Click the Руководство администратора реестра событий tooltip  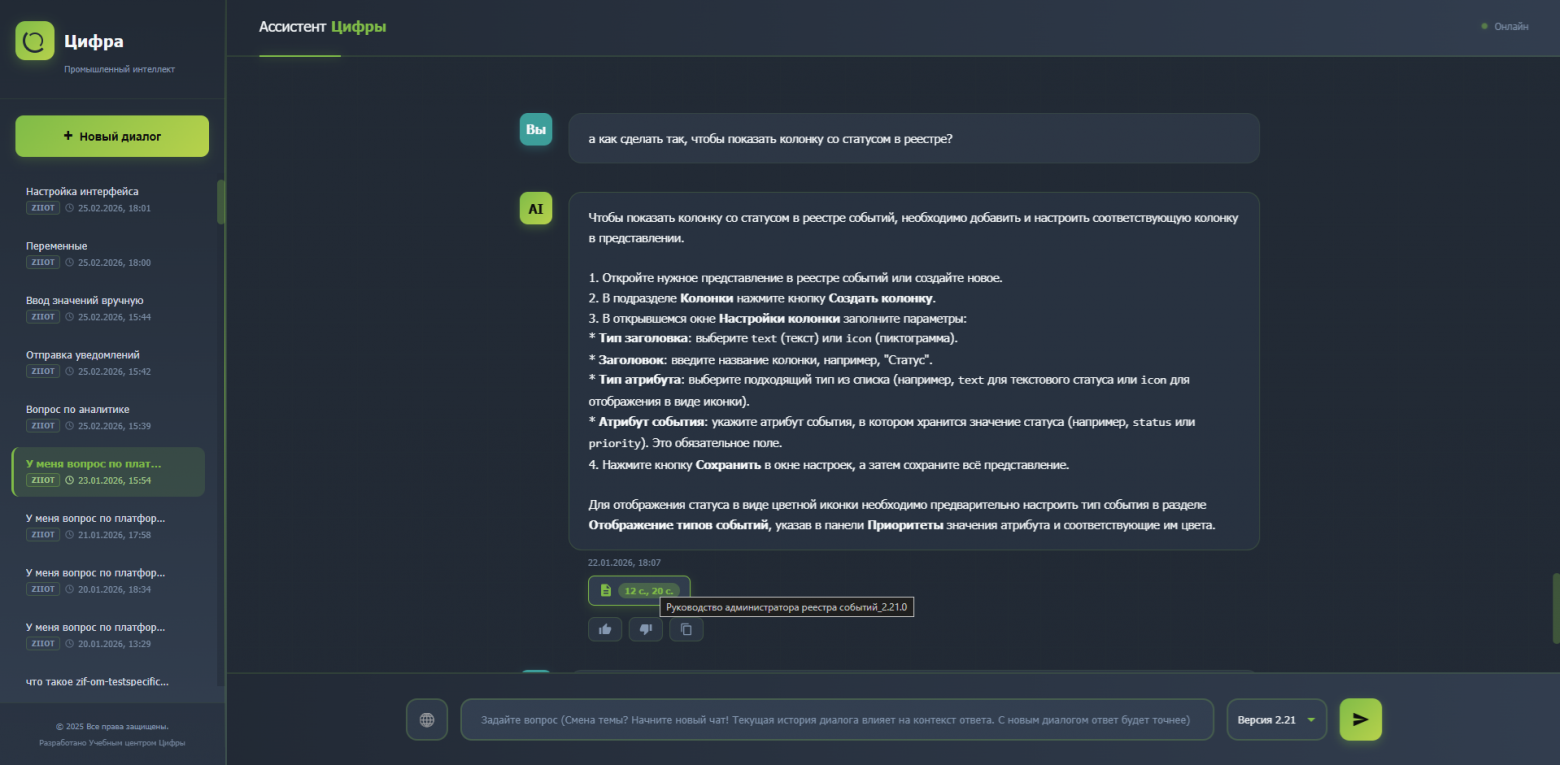[786, 607]
